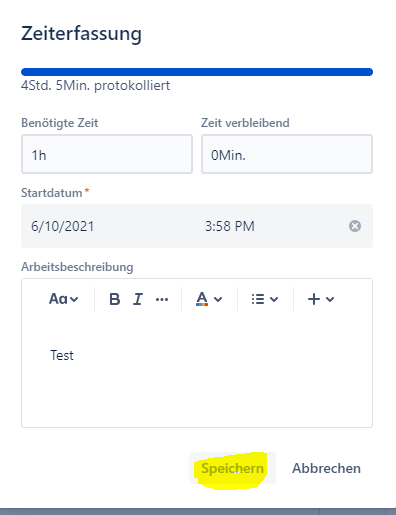The width and height of the screenshot is (396, 515).
Task: Click the Speichern button
Action: [232, 468]
